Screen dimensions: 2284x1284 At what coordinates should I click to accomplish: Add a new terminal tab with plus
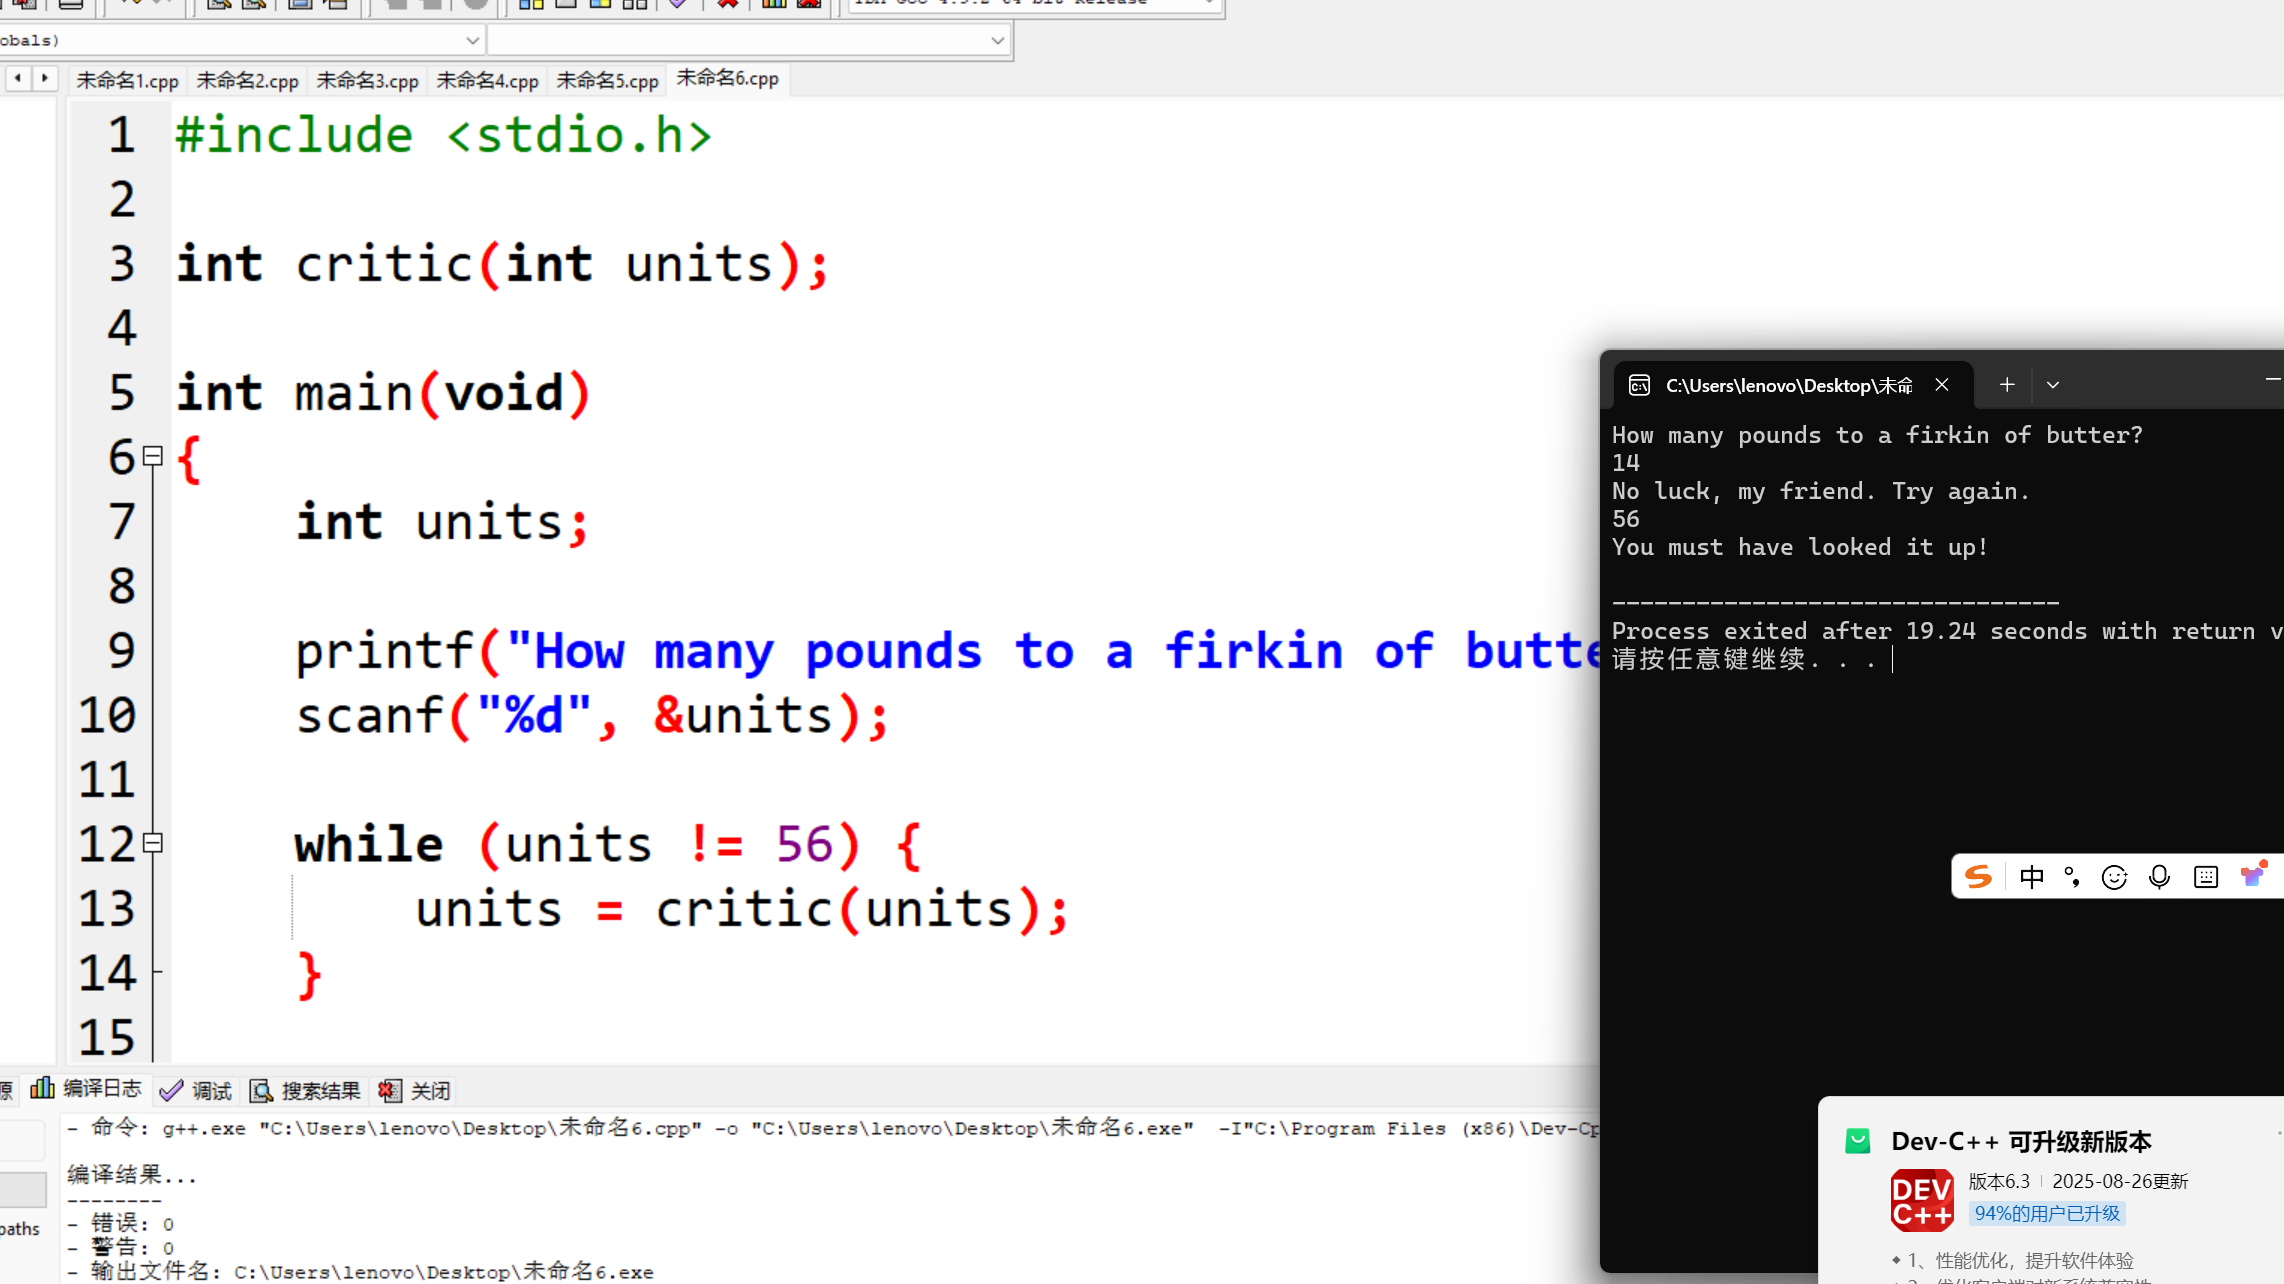(x=2006, y=385)
